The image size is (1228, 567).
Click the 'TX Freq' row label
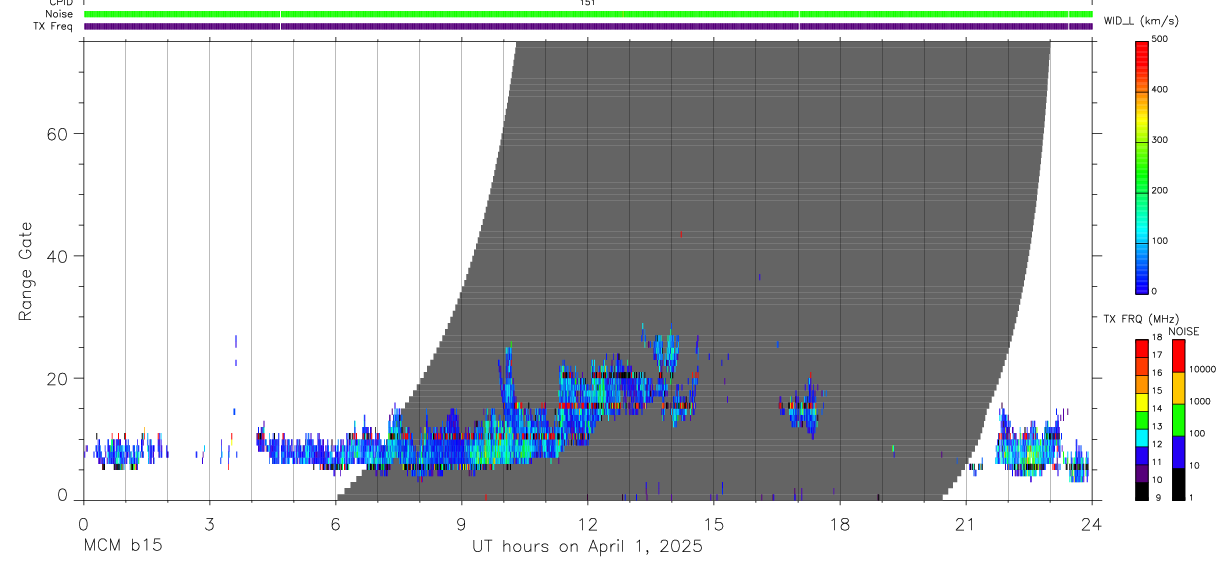click(53, 26)
